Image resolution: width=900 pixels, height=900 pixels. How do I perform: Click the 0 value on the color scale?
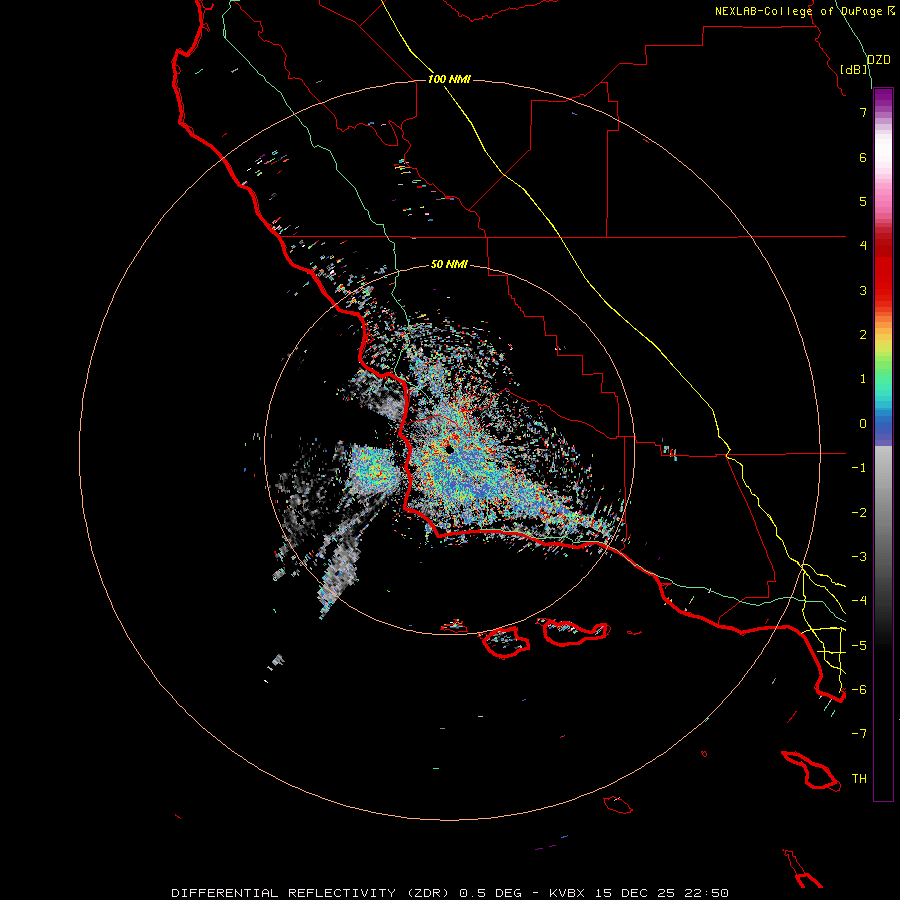pyautogui.click(x=863, y=424)
